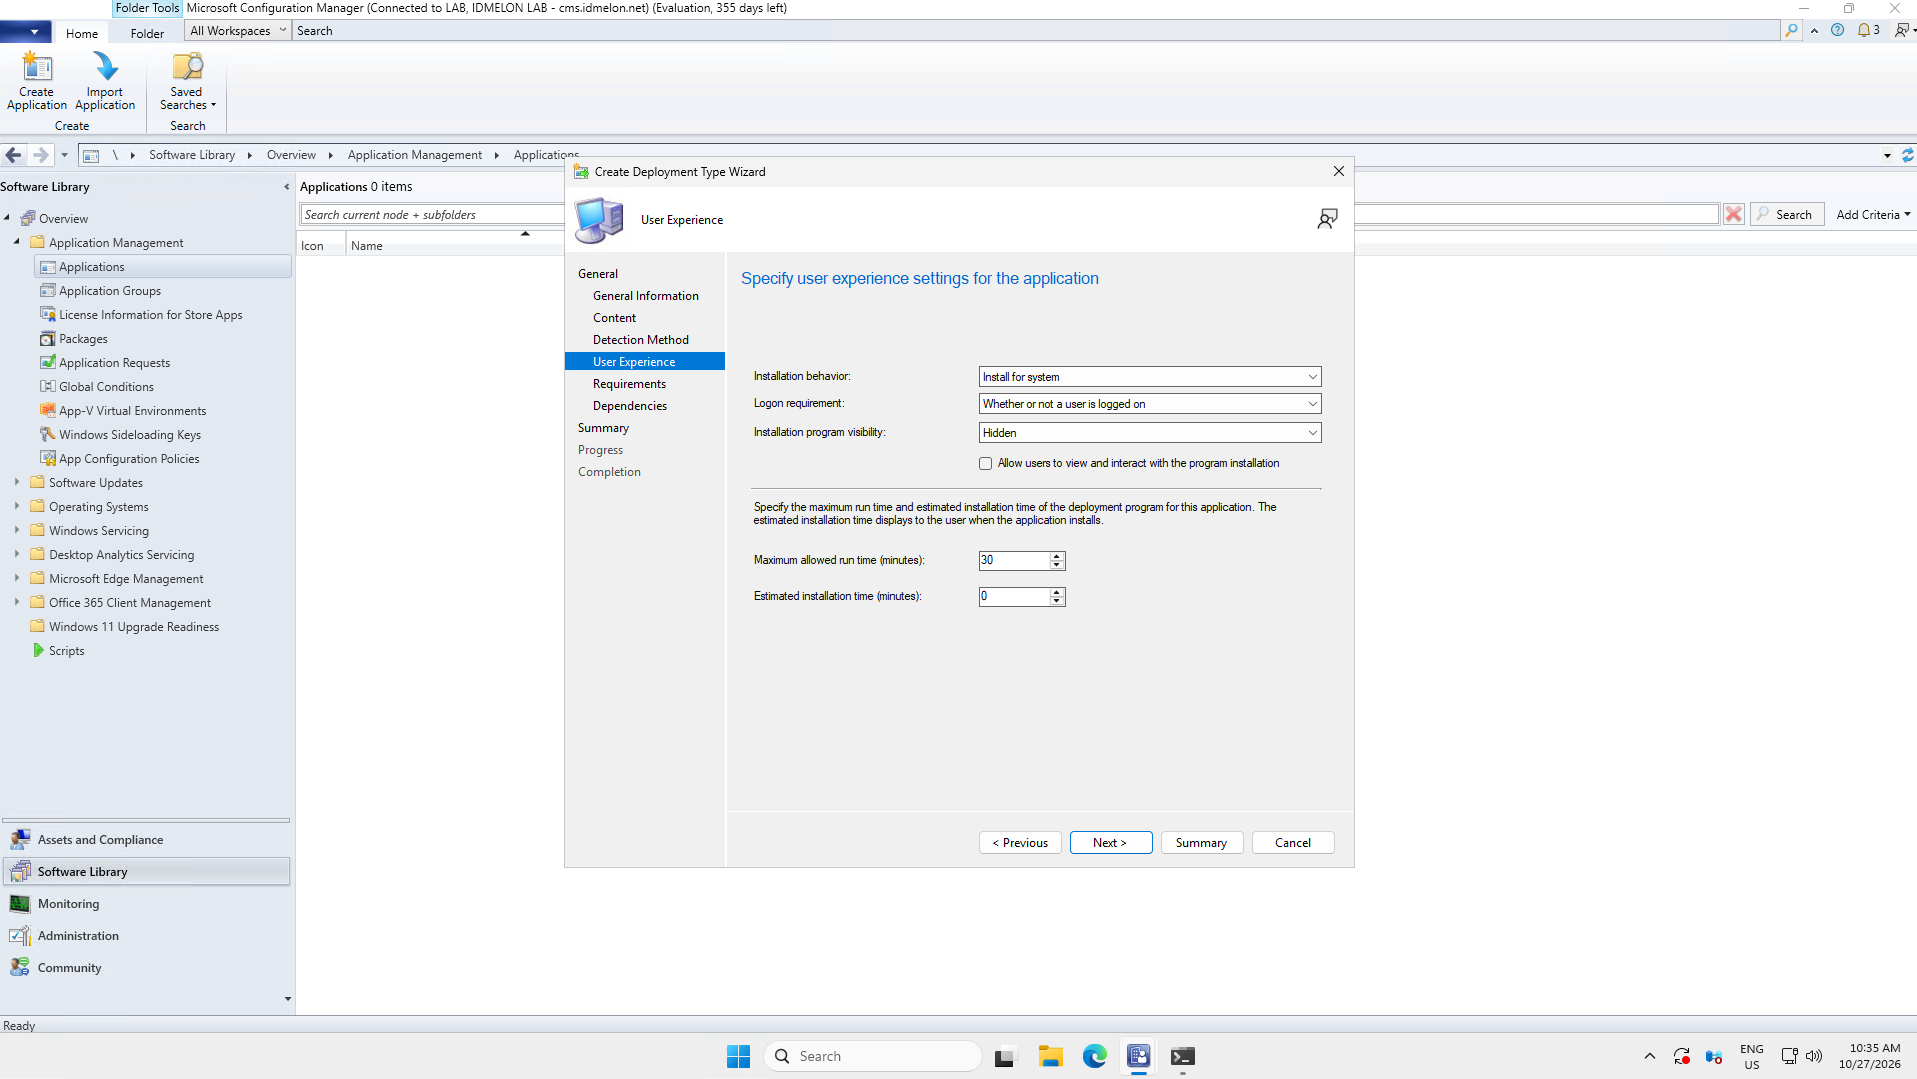Screen dimensions: 1917x1079
Task: Open Saved Searches in the ribbon
Action: pos(187,81)
